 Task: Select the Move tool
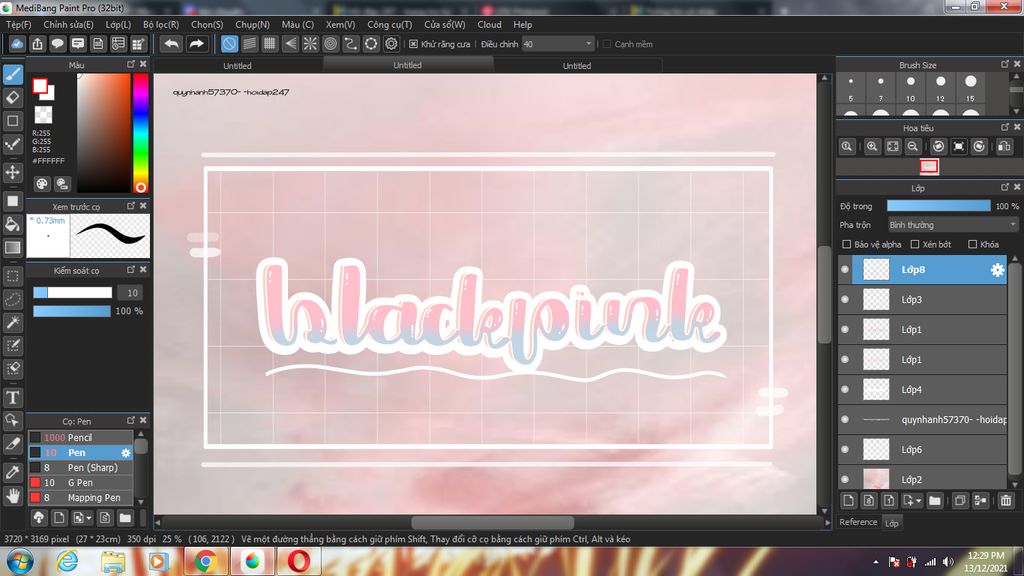coord(12,172)
